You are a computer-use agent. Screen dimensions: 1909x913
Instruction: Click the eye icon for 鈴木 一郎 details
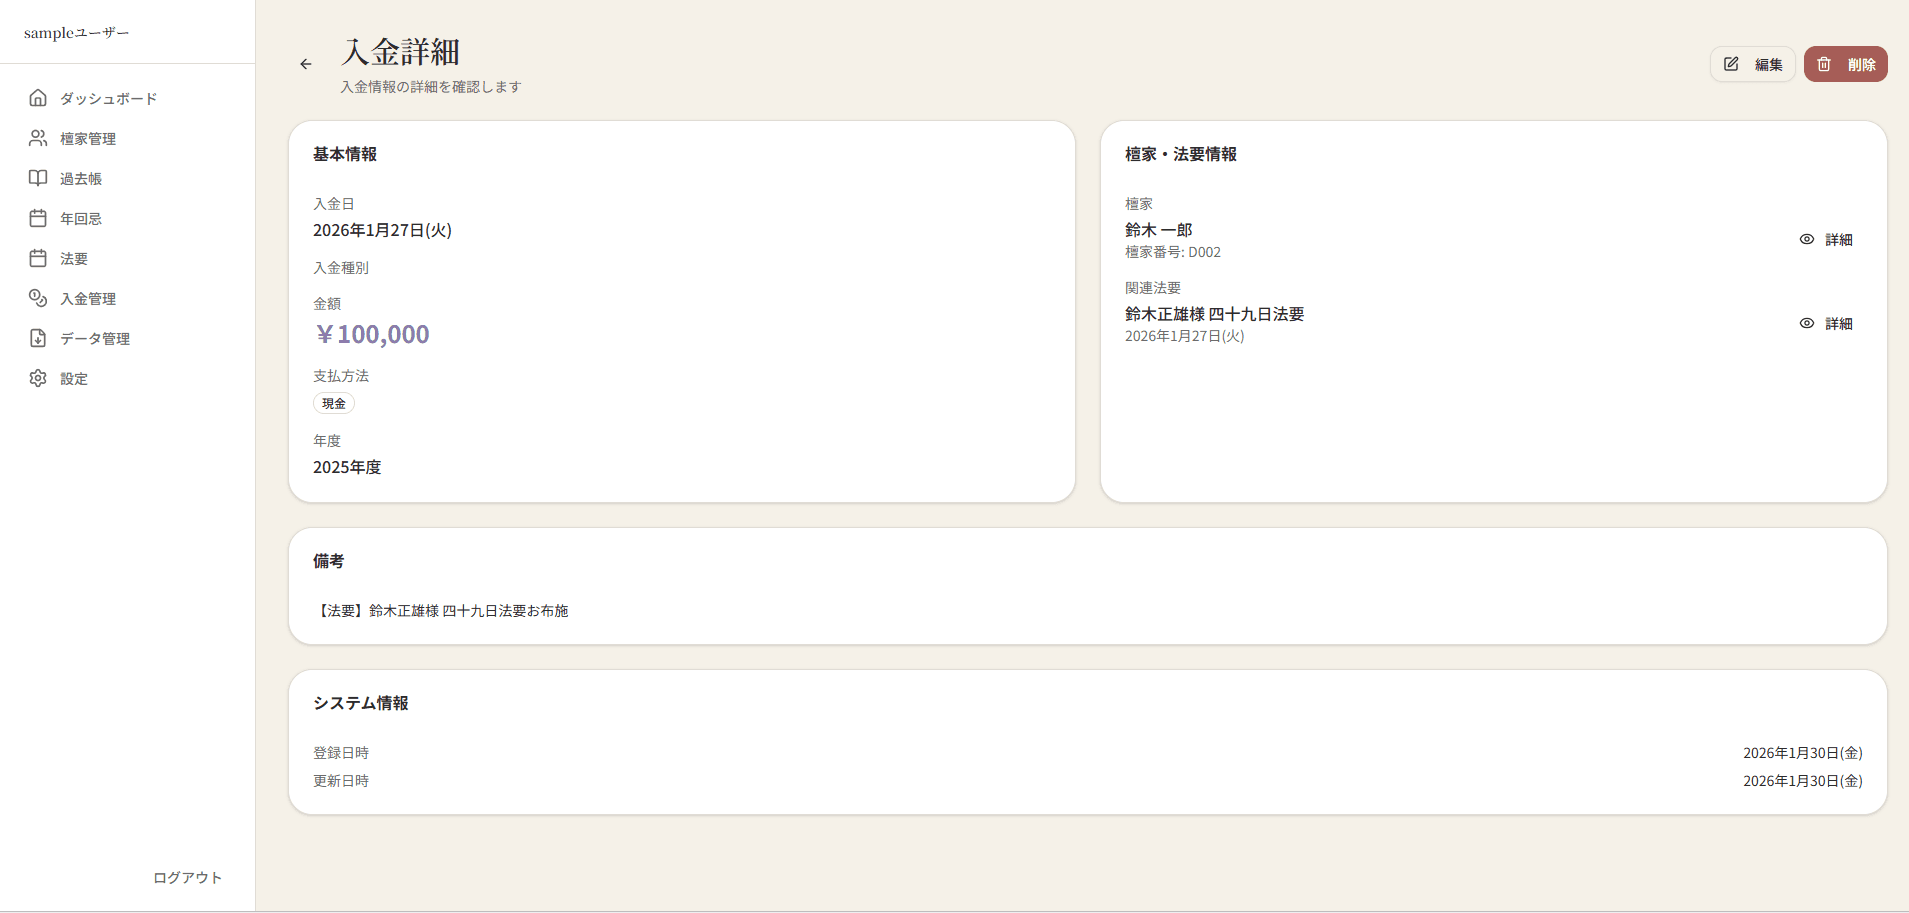(1807, 240)
